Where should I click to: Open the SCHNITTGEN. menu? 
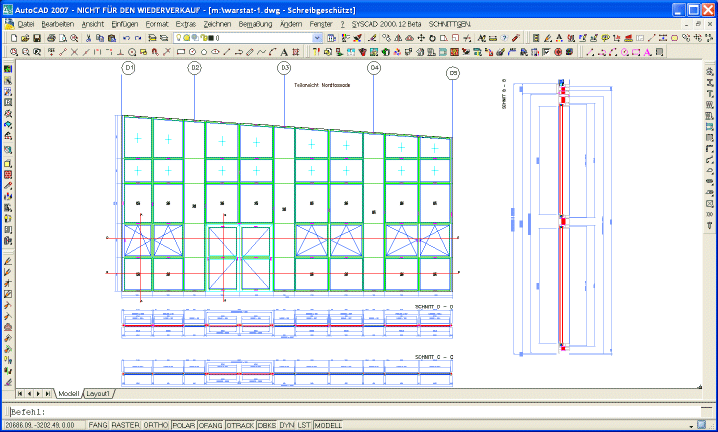coord(450,24)
